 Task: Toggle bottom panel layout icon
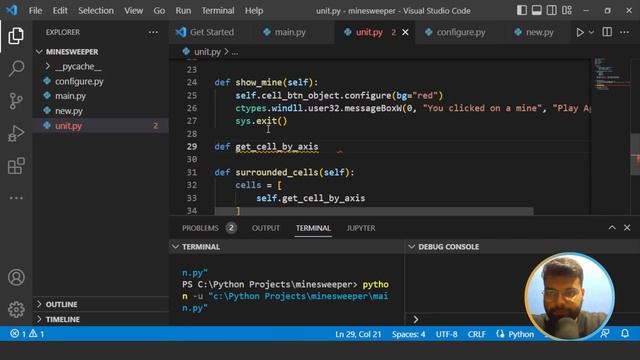pyautogui.click(x=537, y=10)
